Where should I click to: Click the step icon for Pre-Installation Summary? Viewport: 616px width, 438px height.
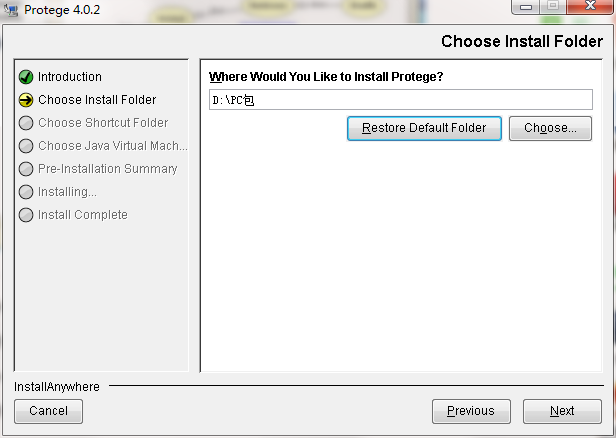click(x=26, y=169)
